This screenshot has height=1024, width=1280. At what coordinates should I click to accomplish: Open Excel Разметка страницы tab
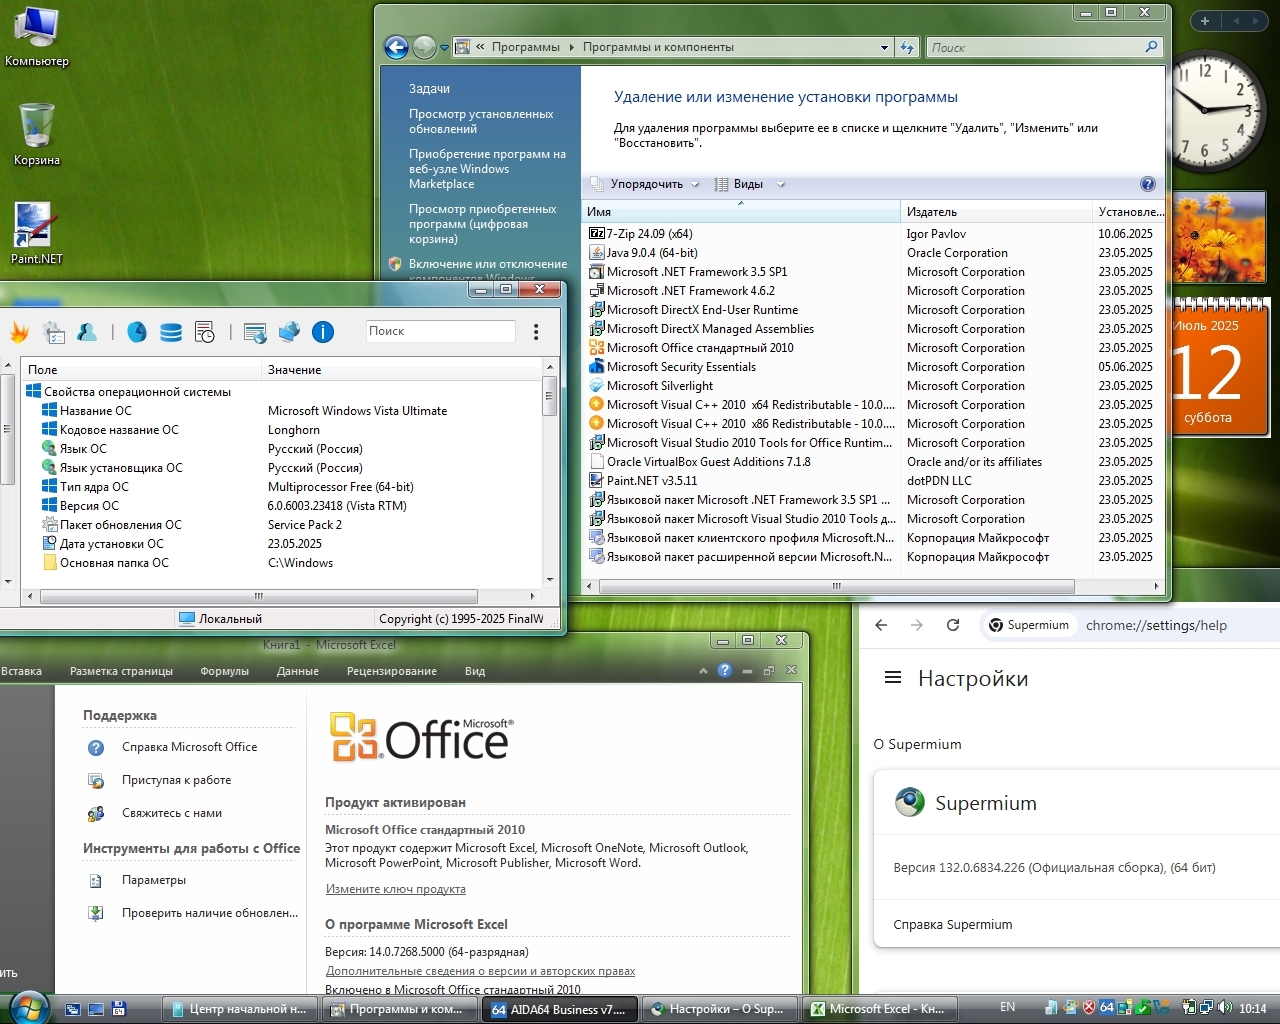click(121, 671)
